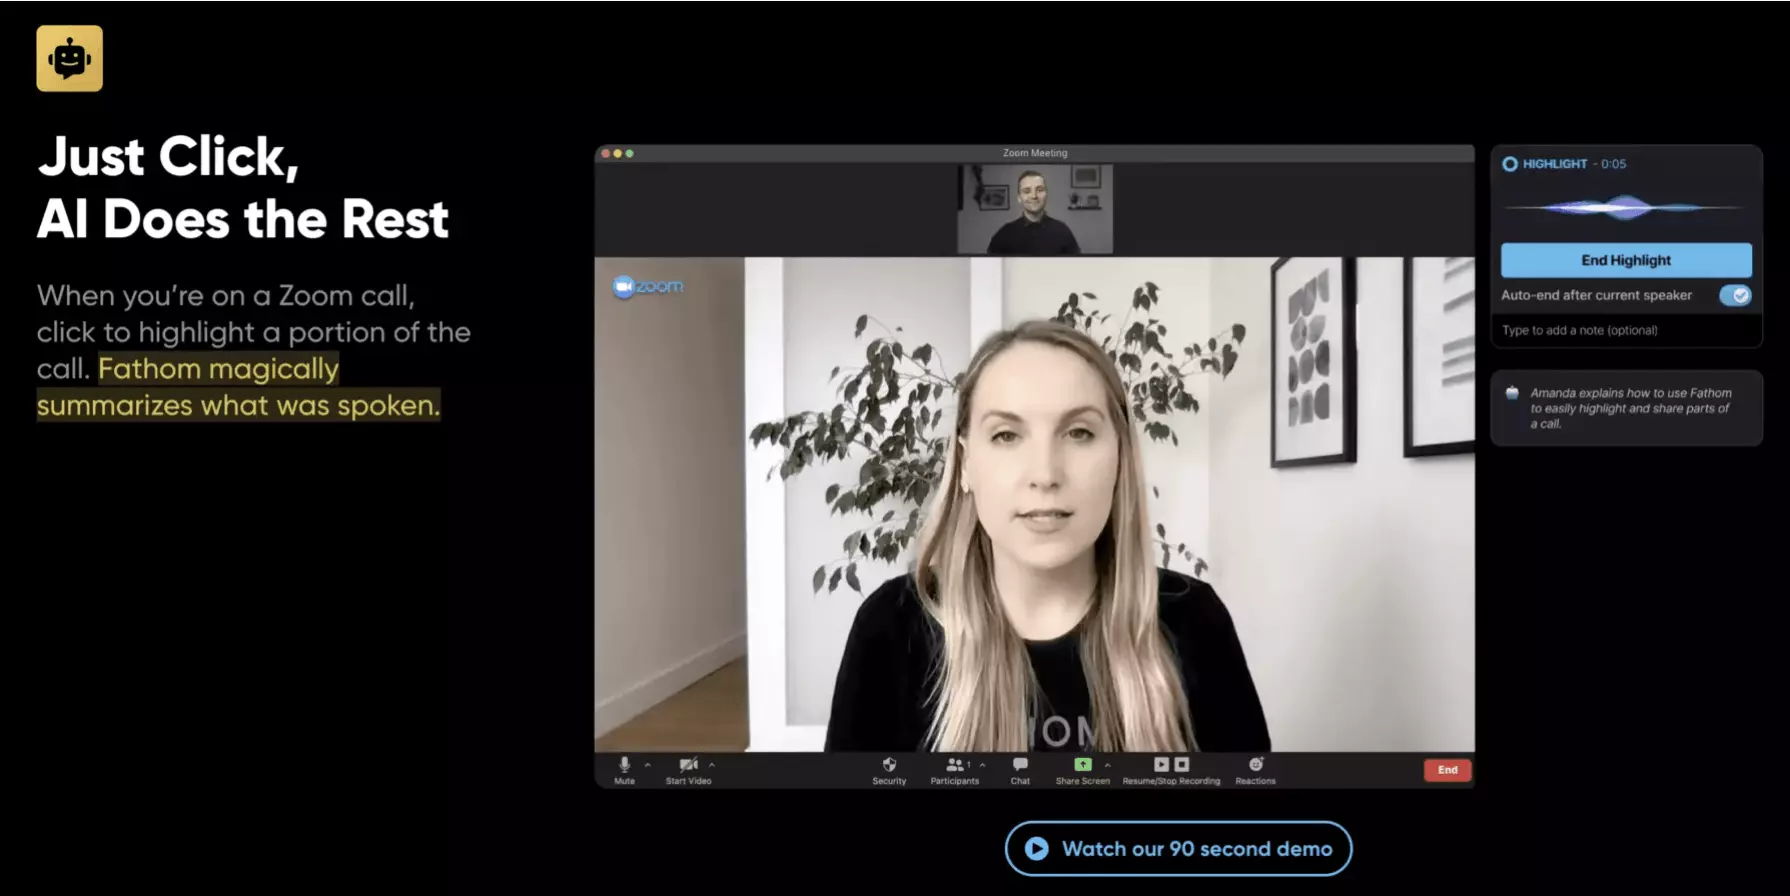1790x896 pixels.
Task: End the Zoom meeting
Action: point(1447,770)
